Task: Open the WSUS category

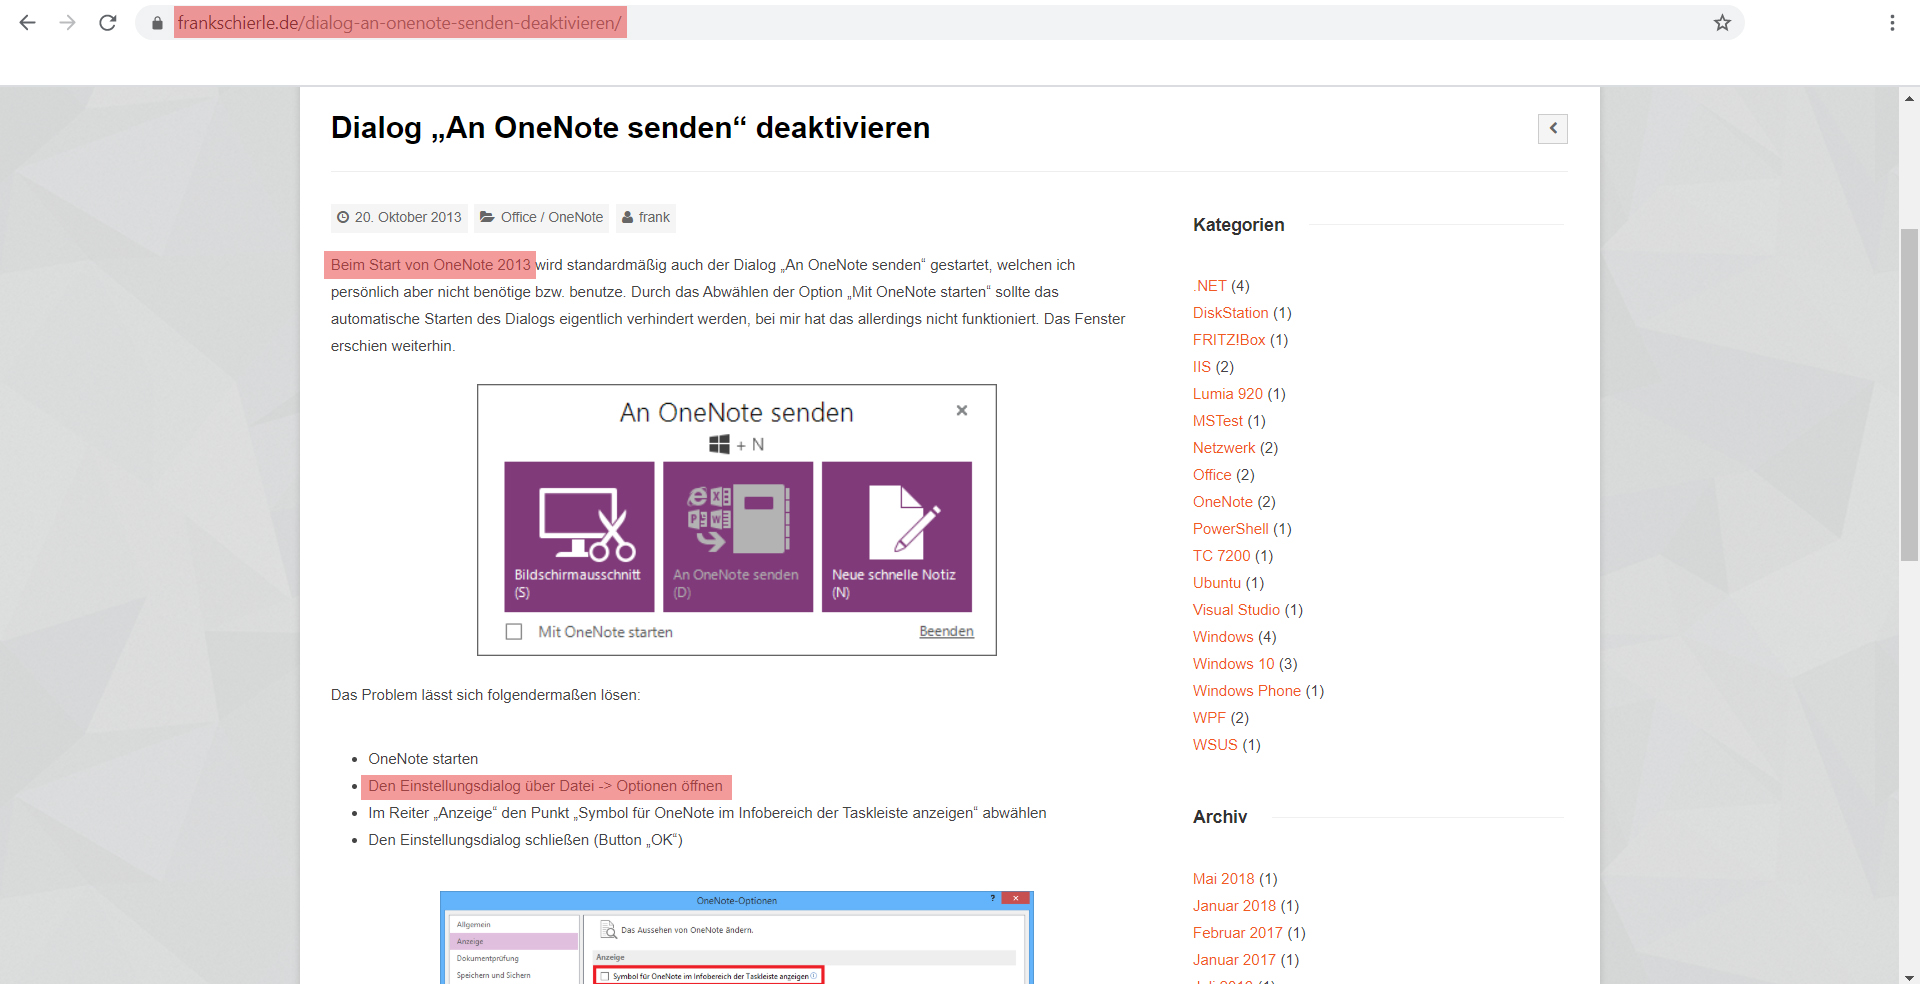Action: (x=1215, y=745)
